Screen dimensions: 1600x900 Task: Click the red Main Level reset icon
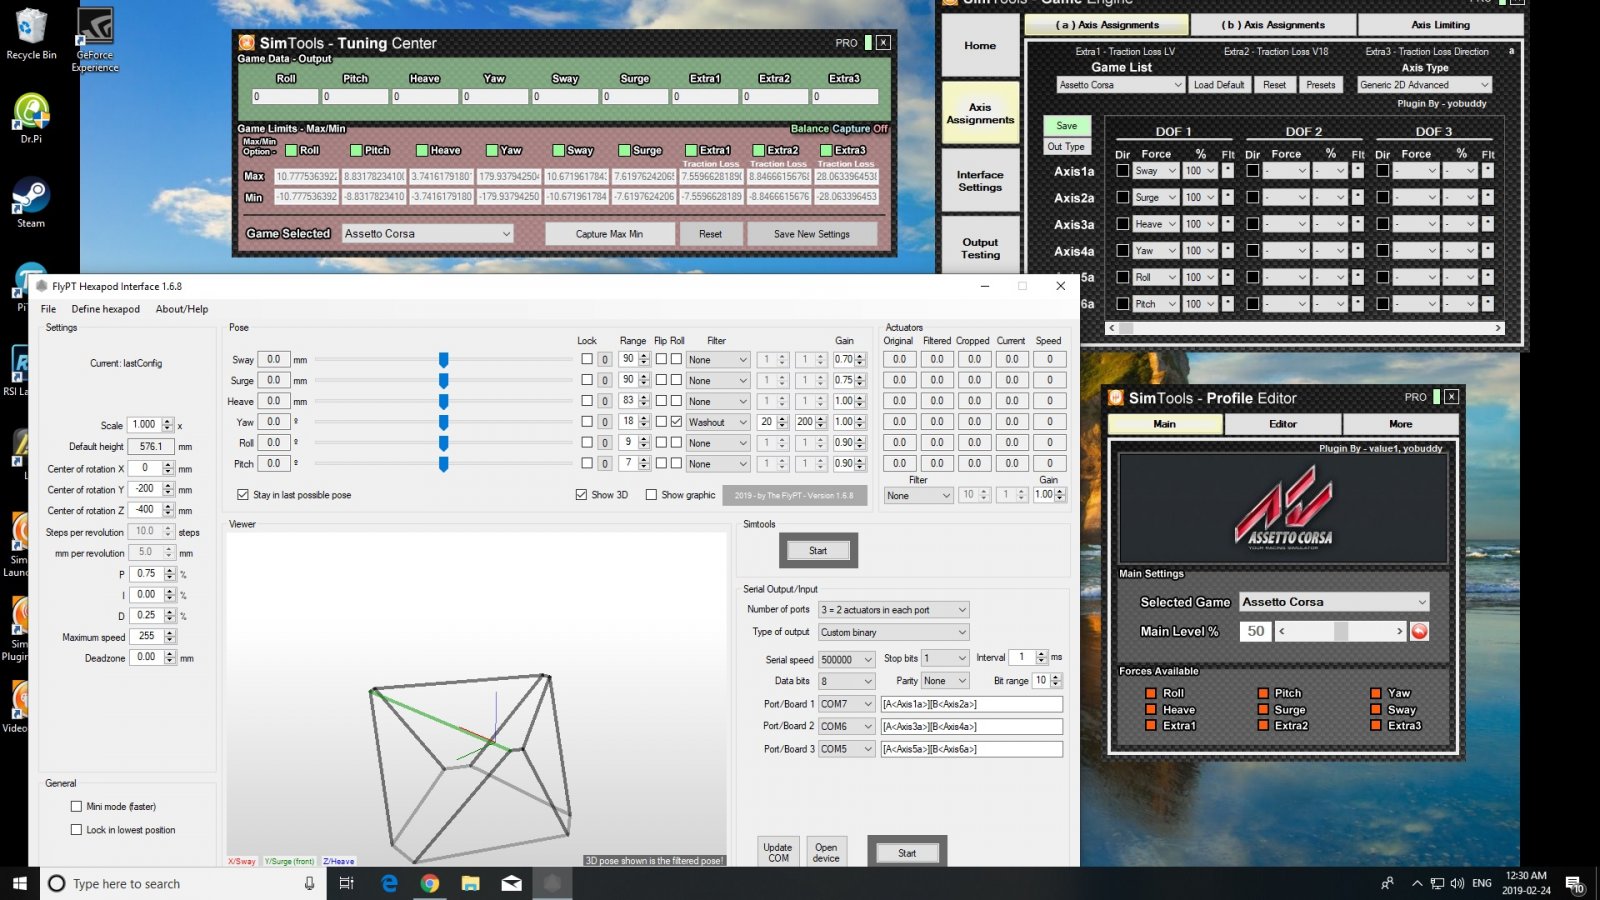pos(1419,631)
